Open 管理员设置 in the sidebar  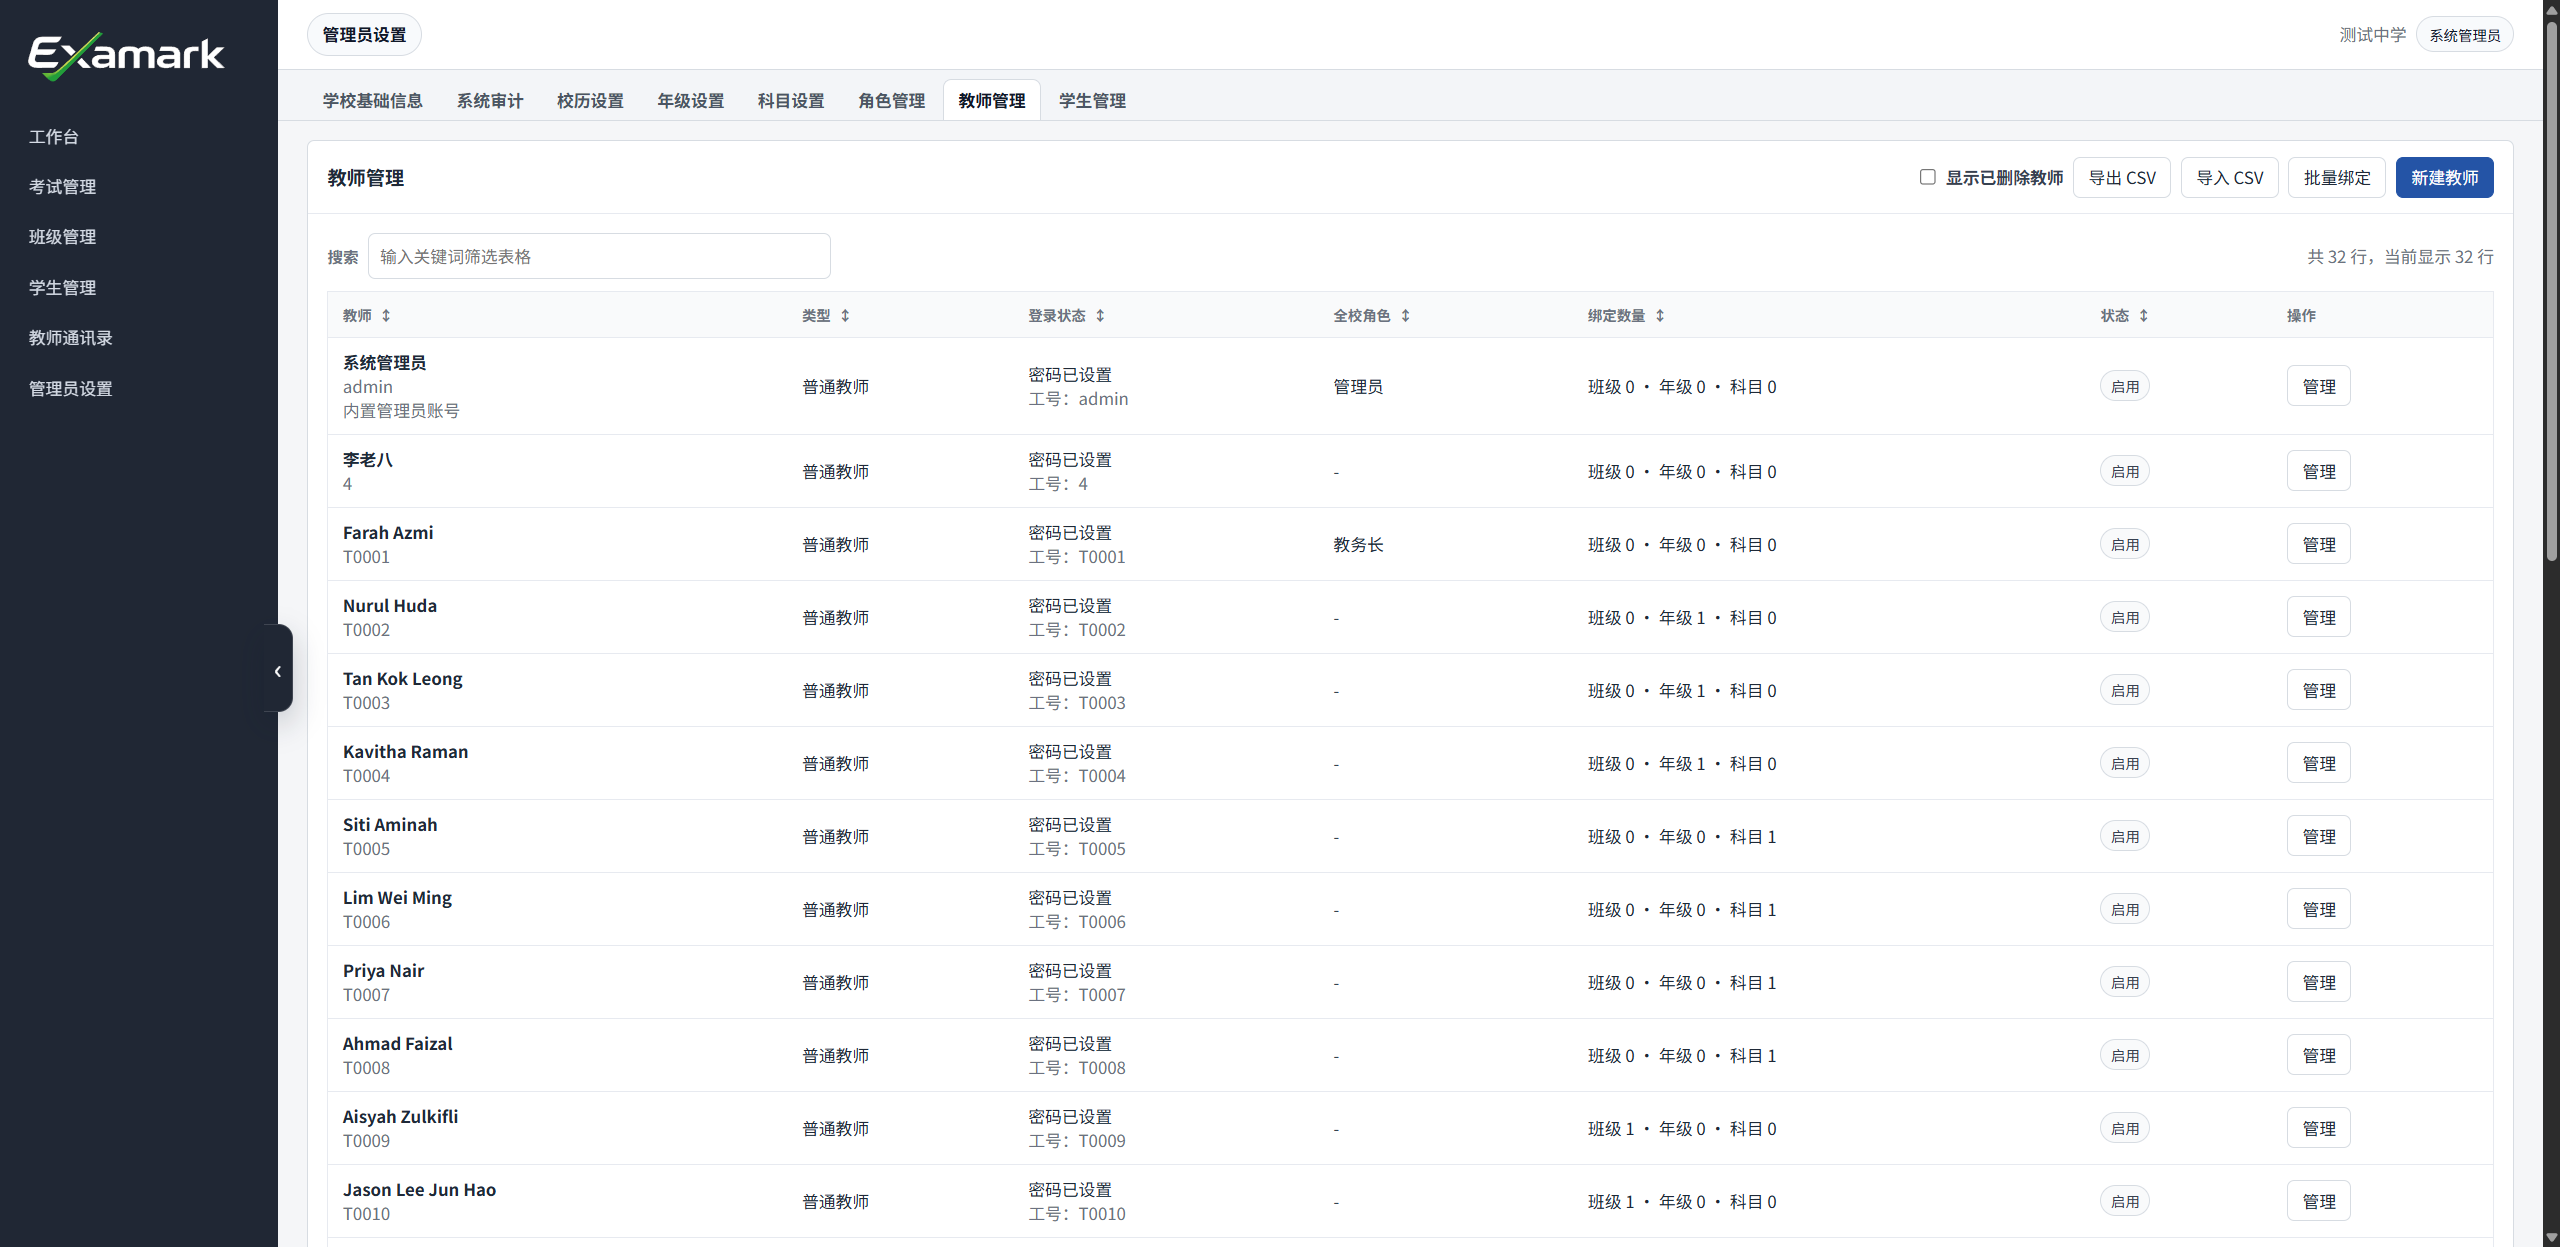(x=71, y=389)
